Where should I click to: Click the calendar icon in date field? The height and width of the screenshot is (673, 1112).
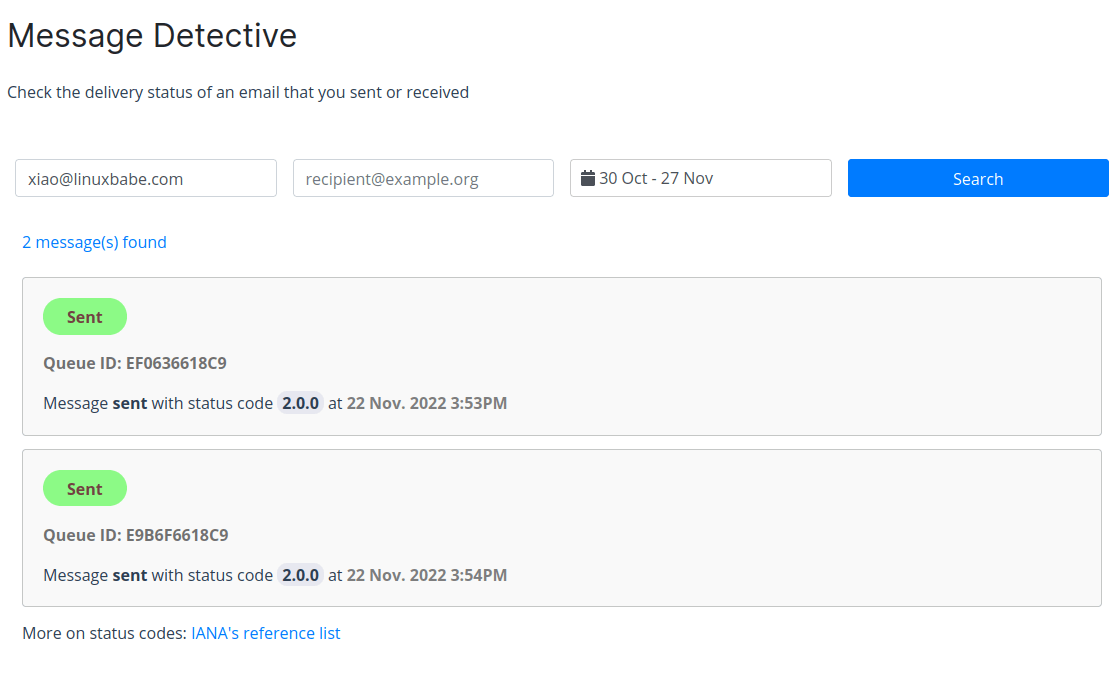[588, 178]
